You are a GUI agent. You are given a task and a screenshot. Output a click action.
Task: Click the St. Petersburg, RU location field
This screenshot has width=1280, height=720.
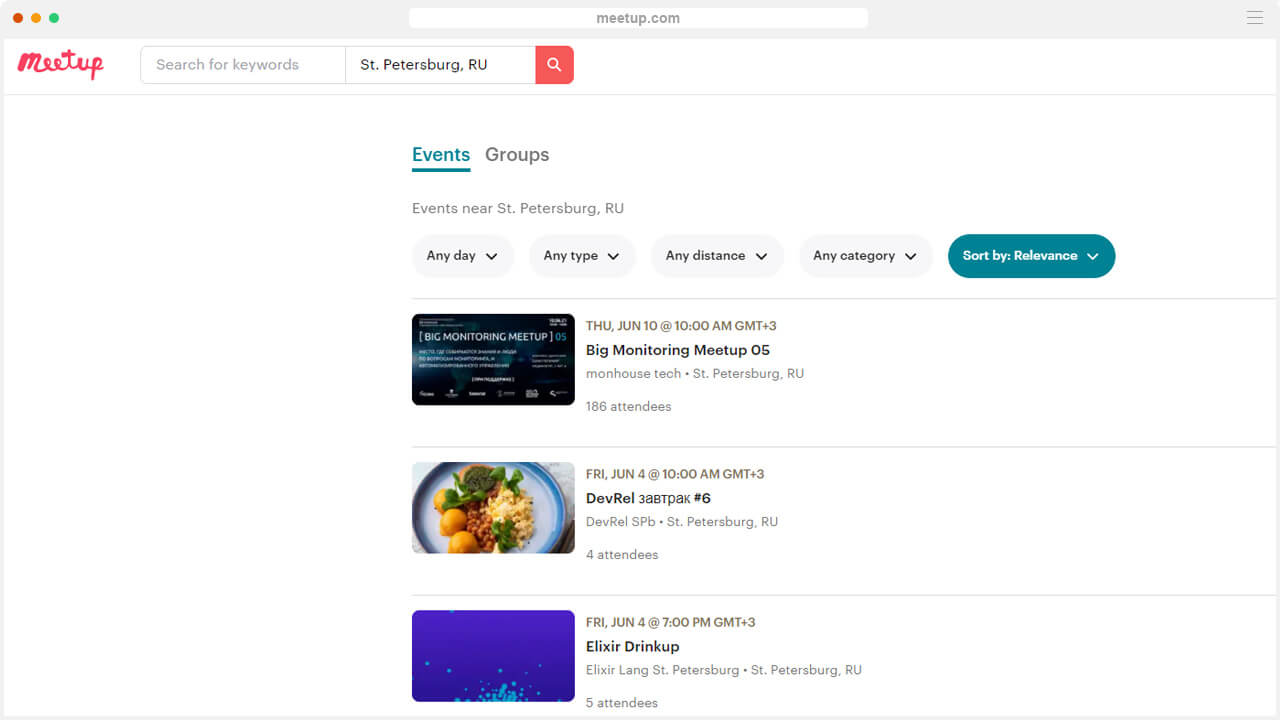click(440, 65)
